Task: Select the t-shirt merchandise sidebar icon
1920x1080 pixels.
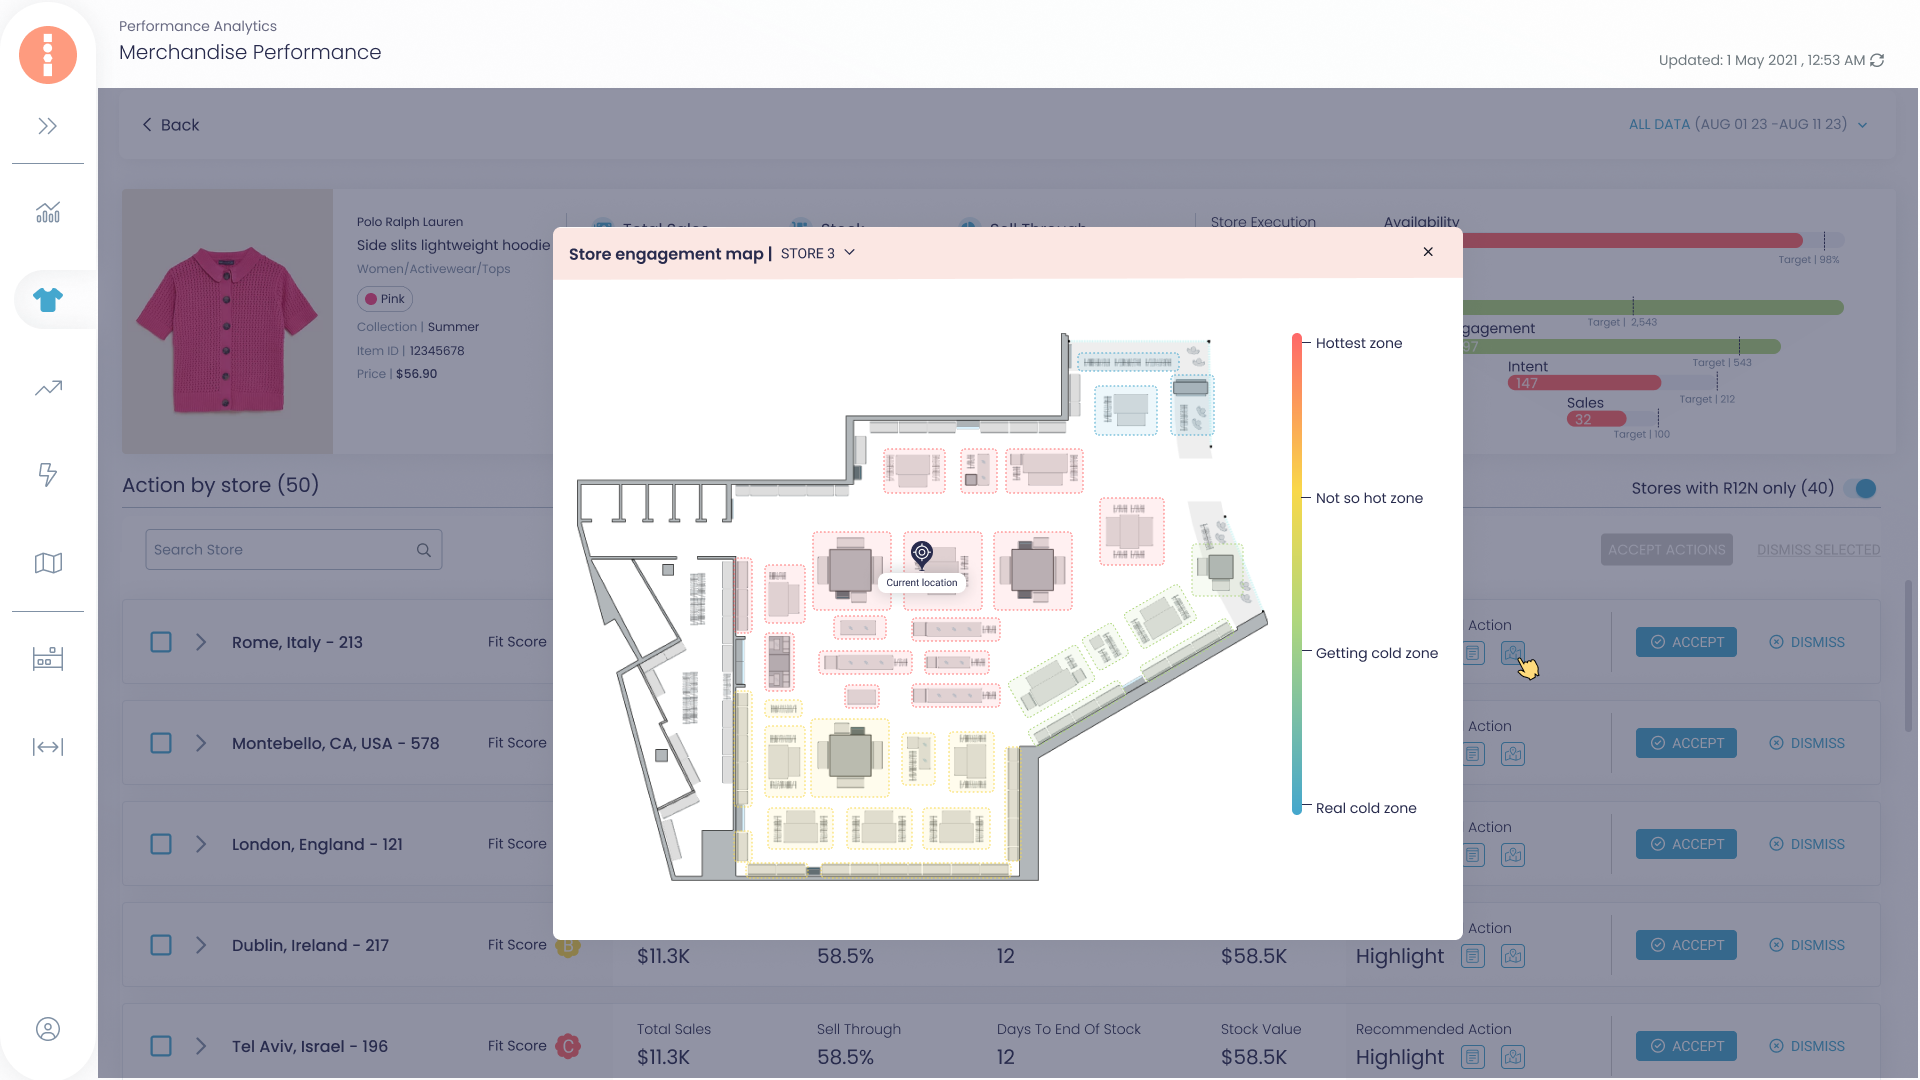Action: click(x=48, y=299)
